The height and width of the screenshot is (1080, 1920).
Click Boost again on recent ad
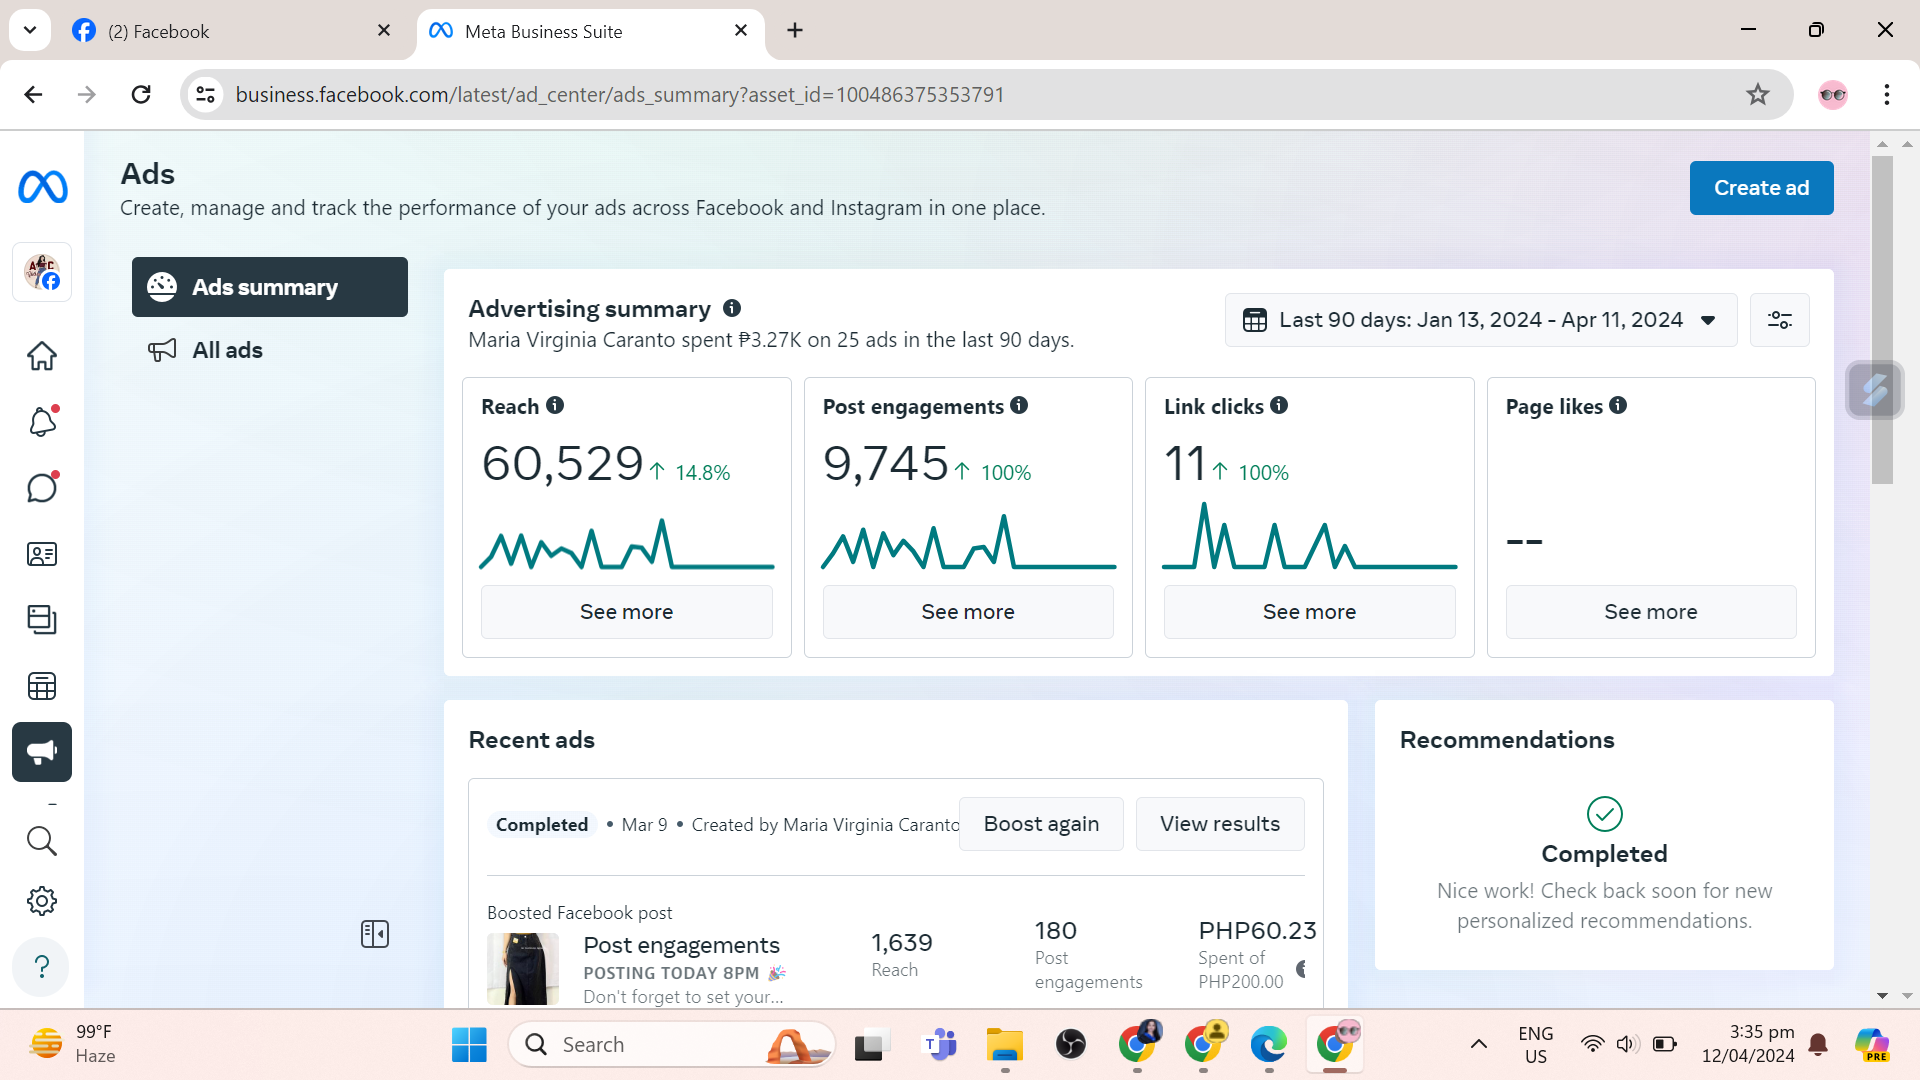click(1041, 824)
